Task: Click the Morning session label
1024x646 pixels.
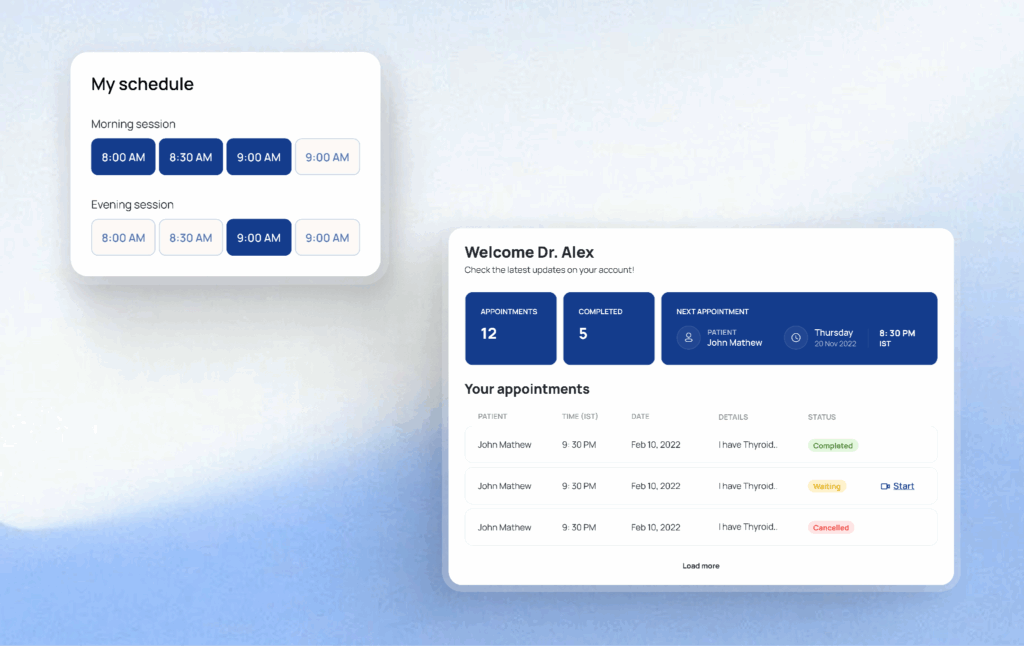Action: [x=133, y=124]
